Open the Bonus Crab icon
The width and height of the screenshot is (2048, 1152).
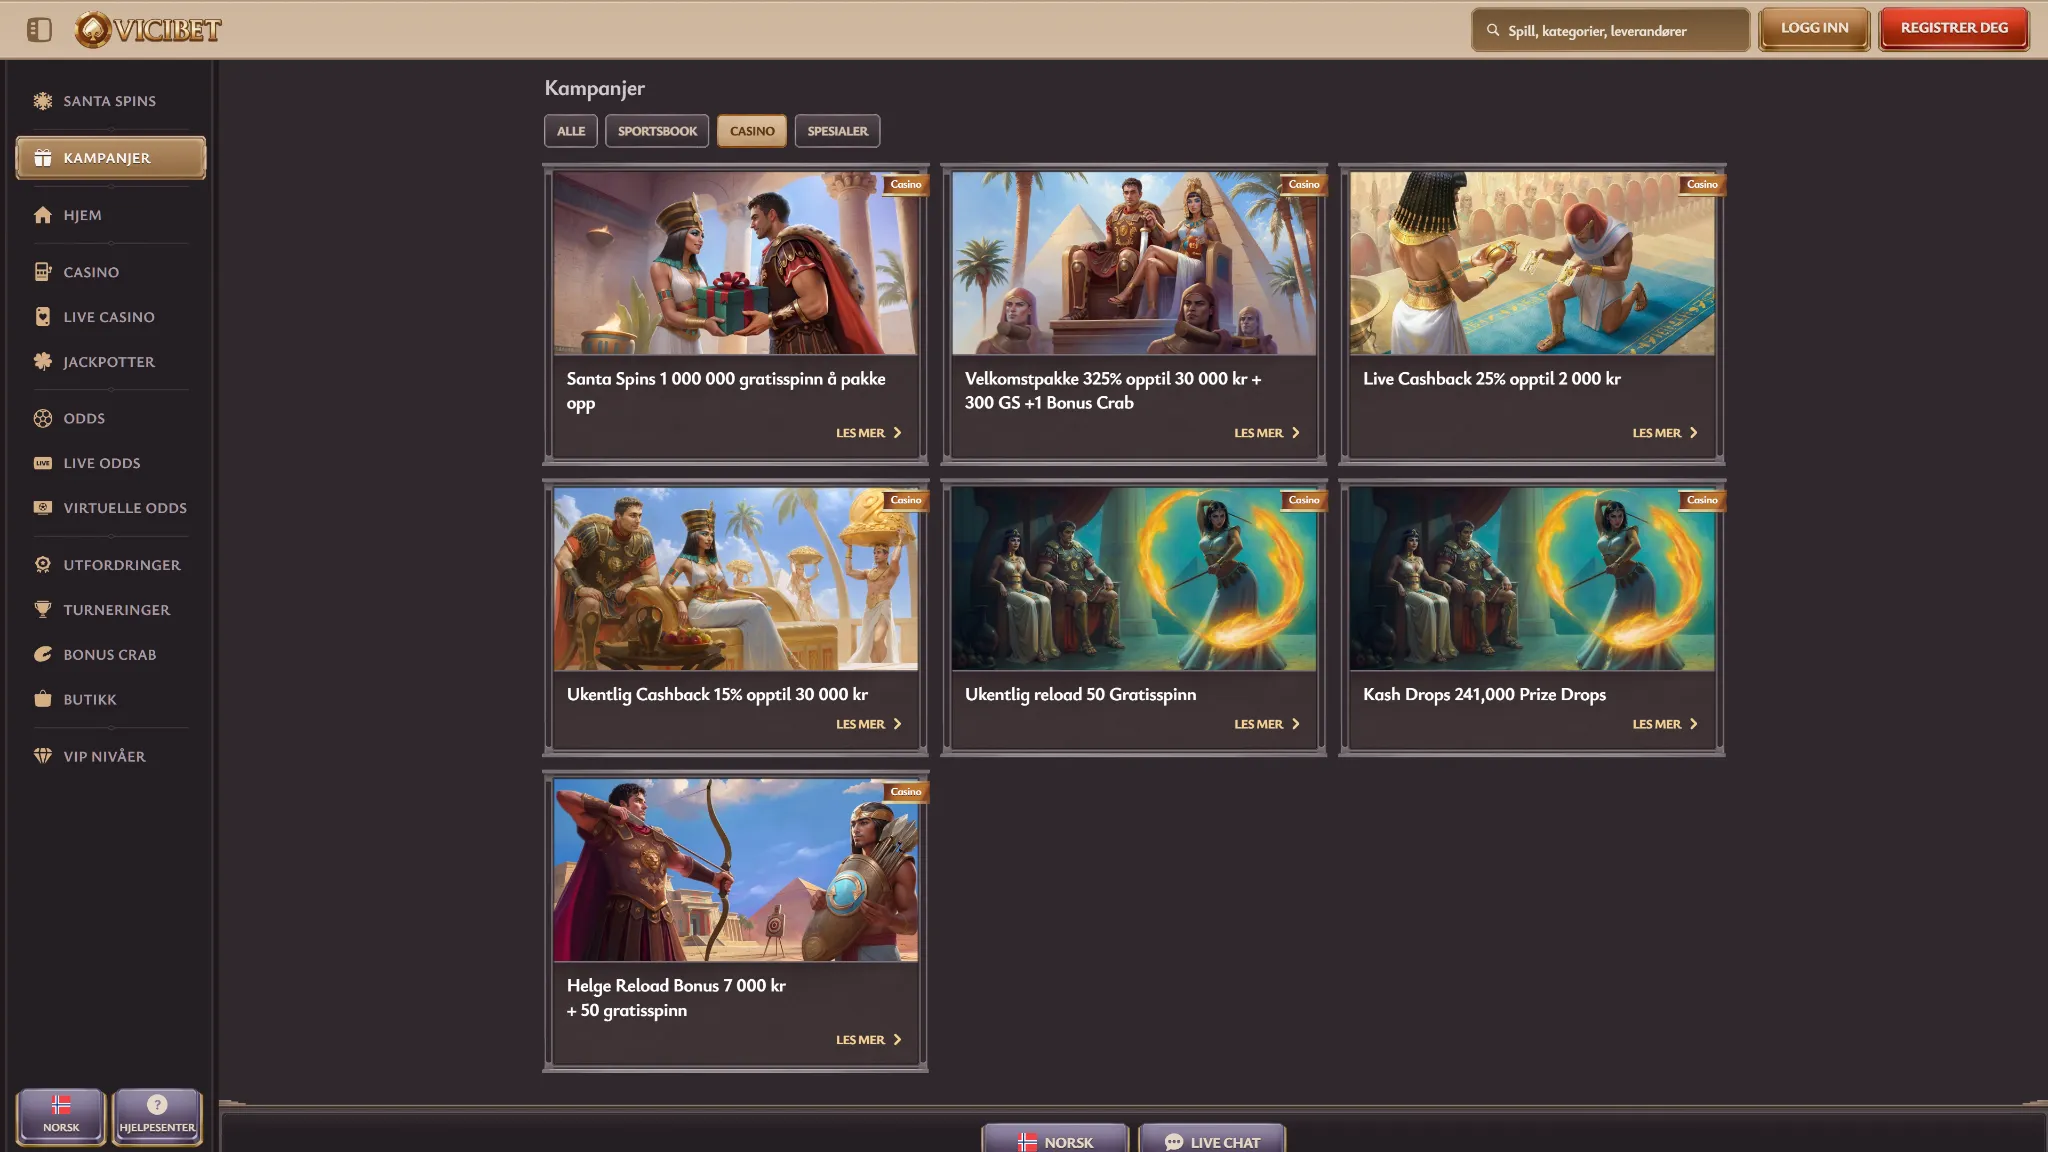point(42,655)
